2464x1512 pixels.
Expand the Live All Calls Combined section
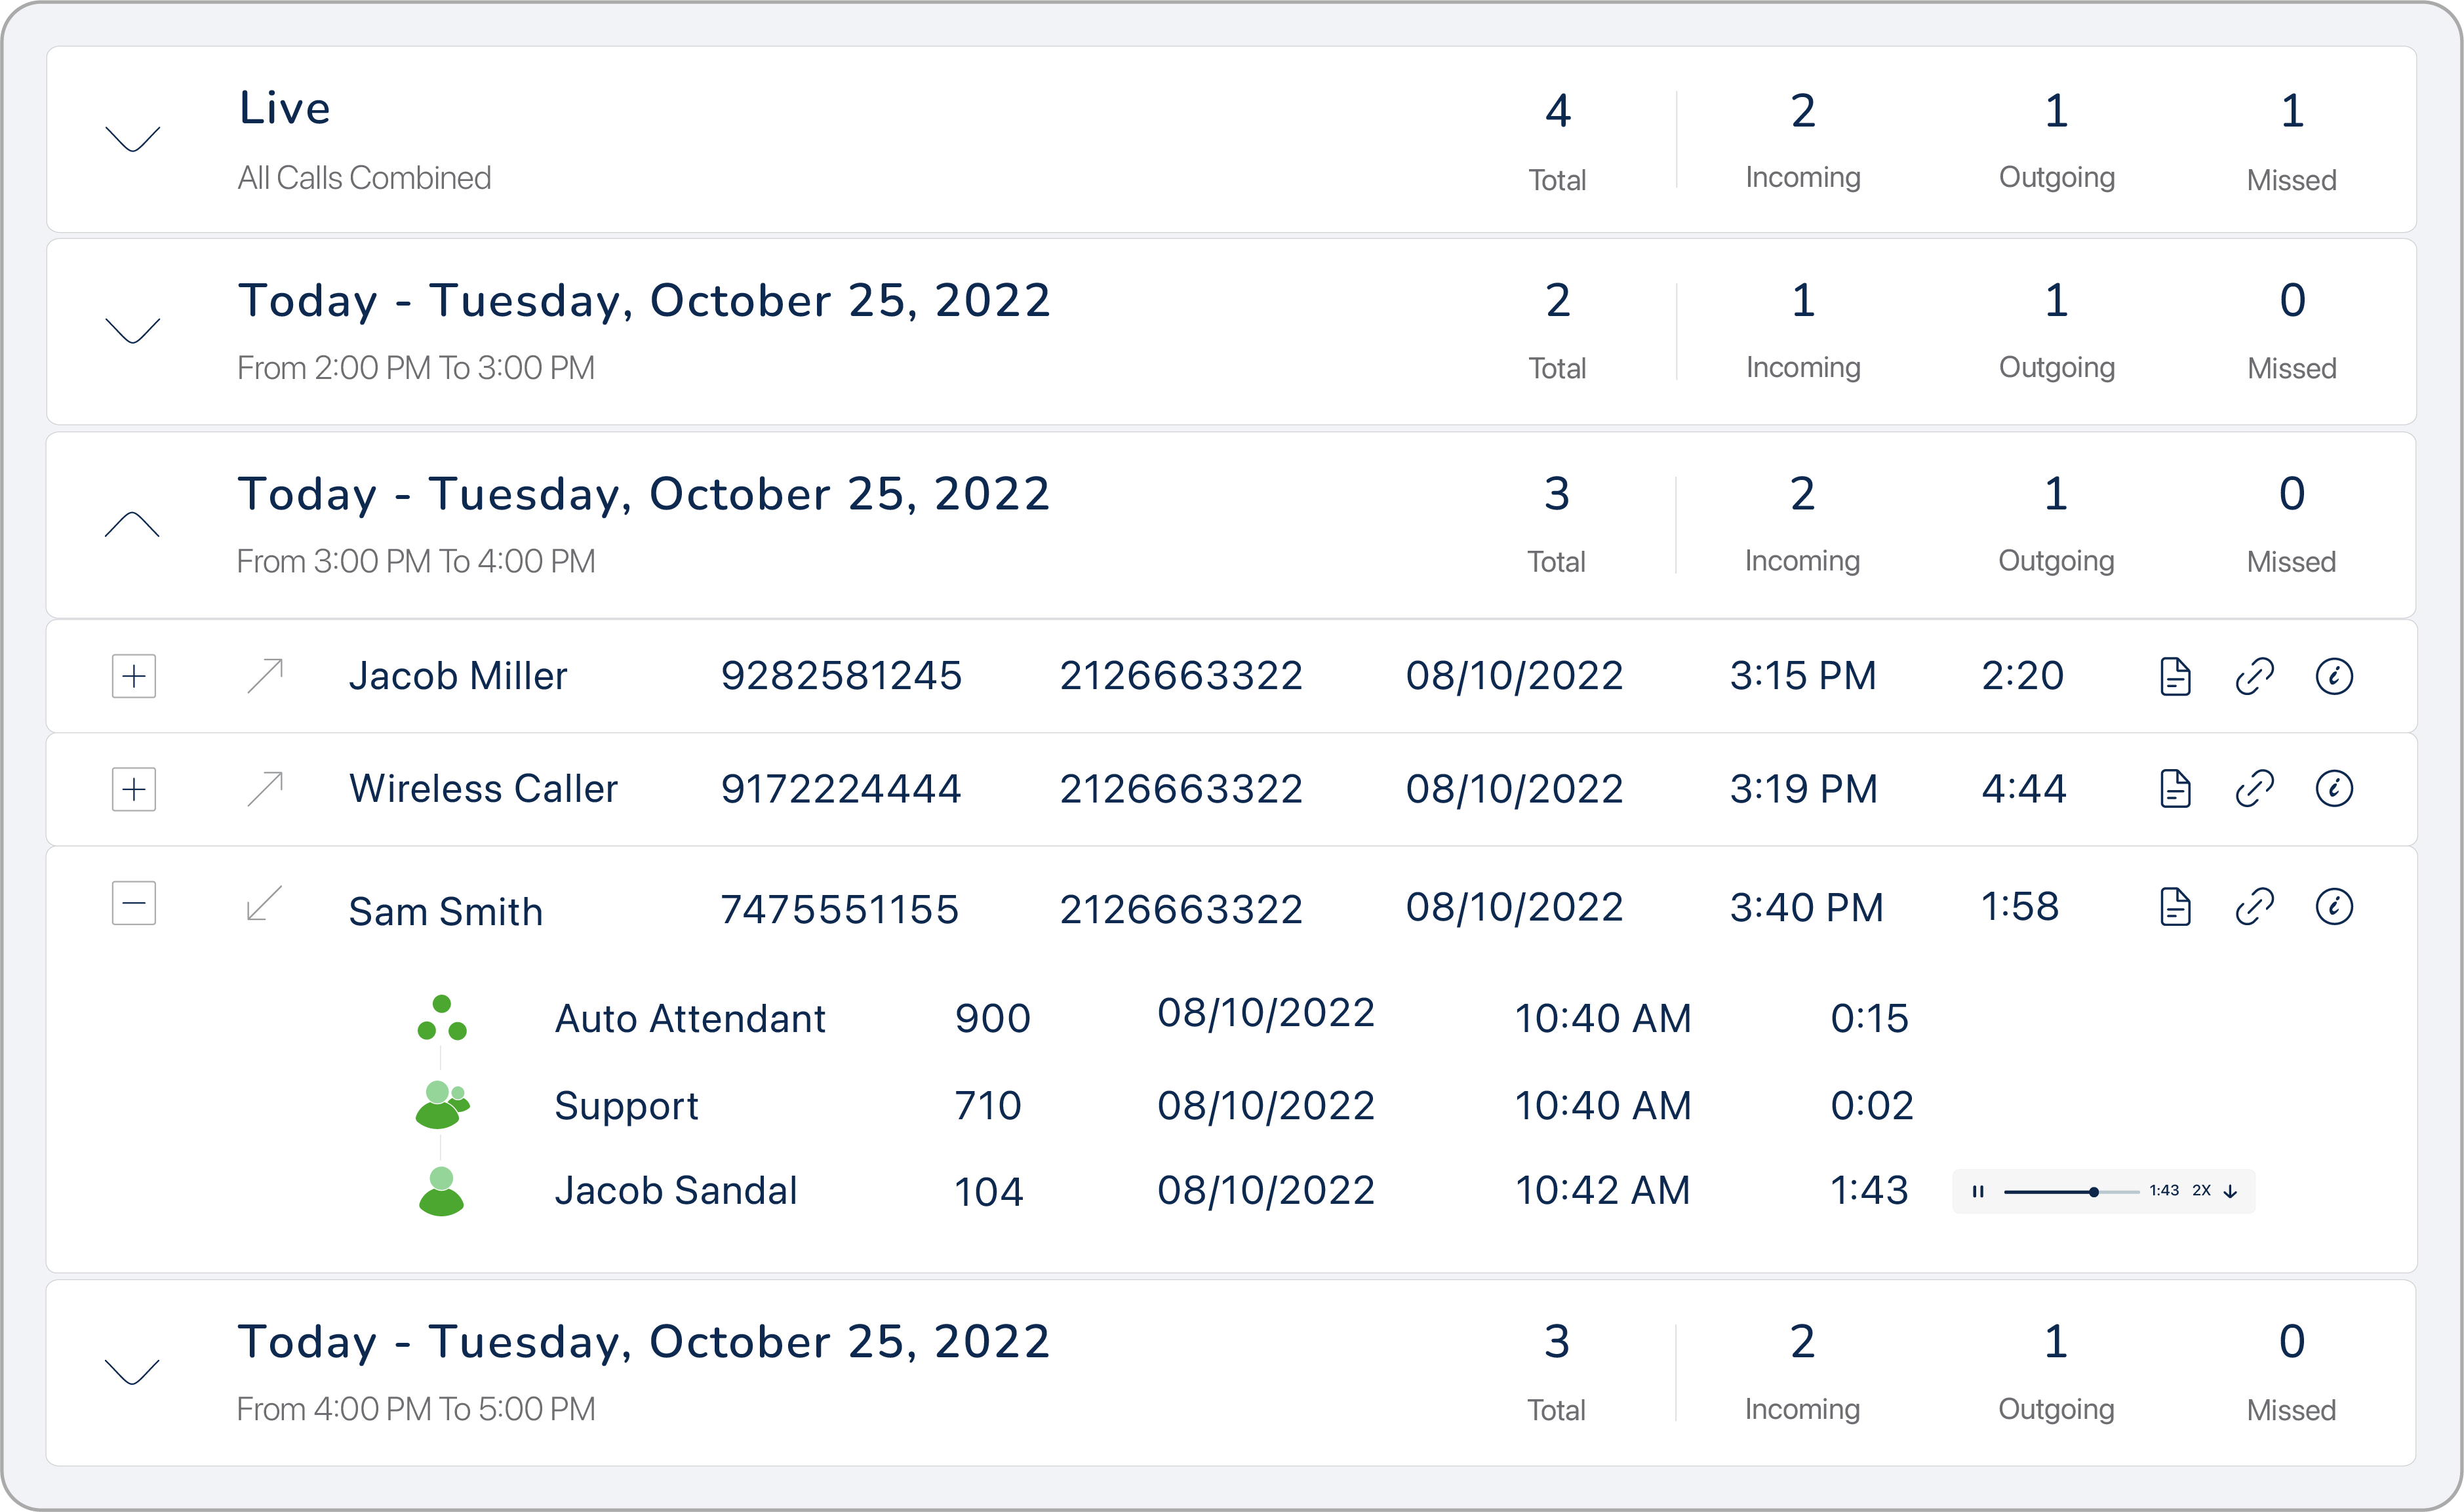coord(133,139)
